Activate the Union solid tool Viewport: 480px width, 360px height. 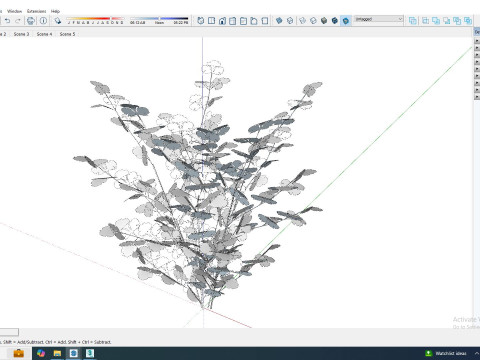[x=436, y=21]
